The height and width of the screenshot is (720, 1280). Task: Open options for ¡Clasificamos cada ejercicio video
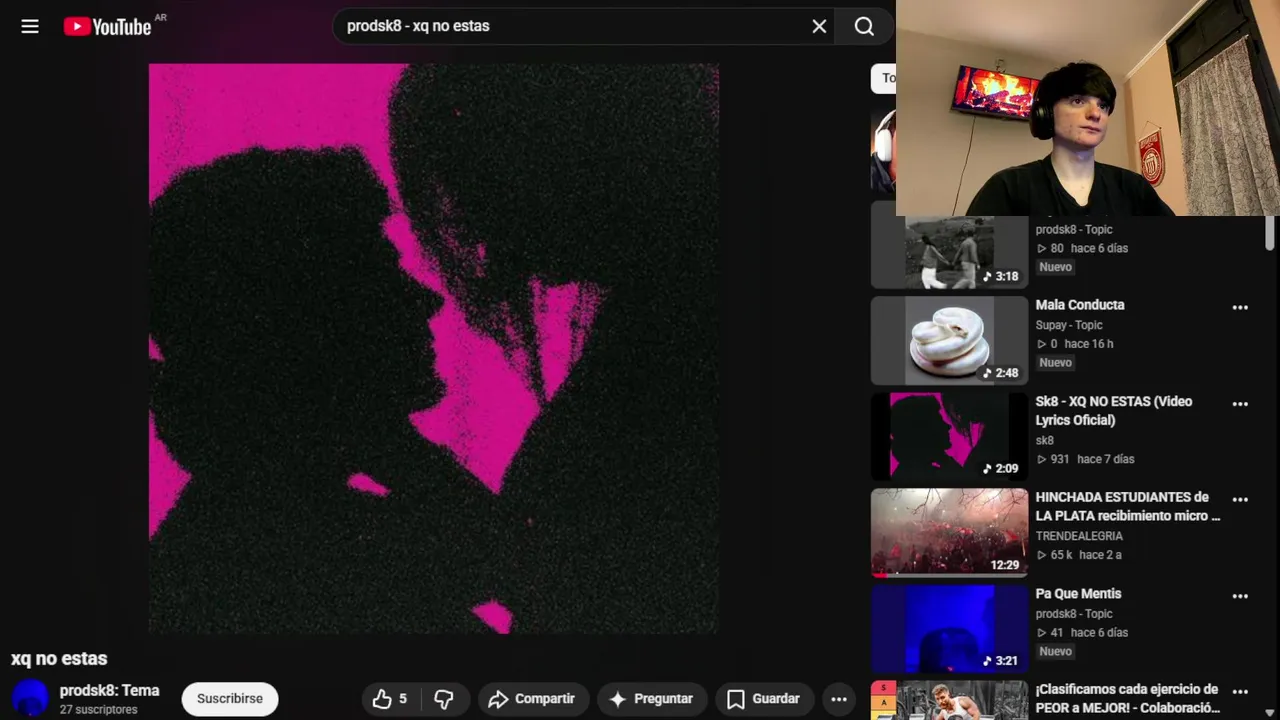(1240, 692)
